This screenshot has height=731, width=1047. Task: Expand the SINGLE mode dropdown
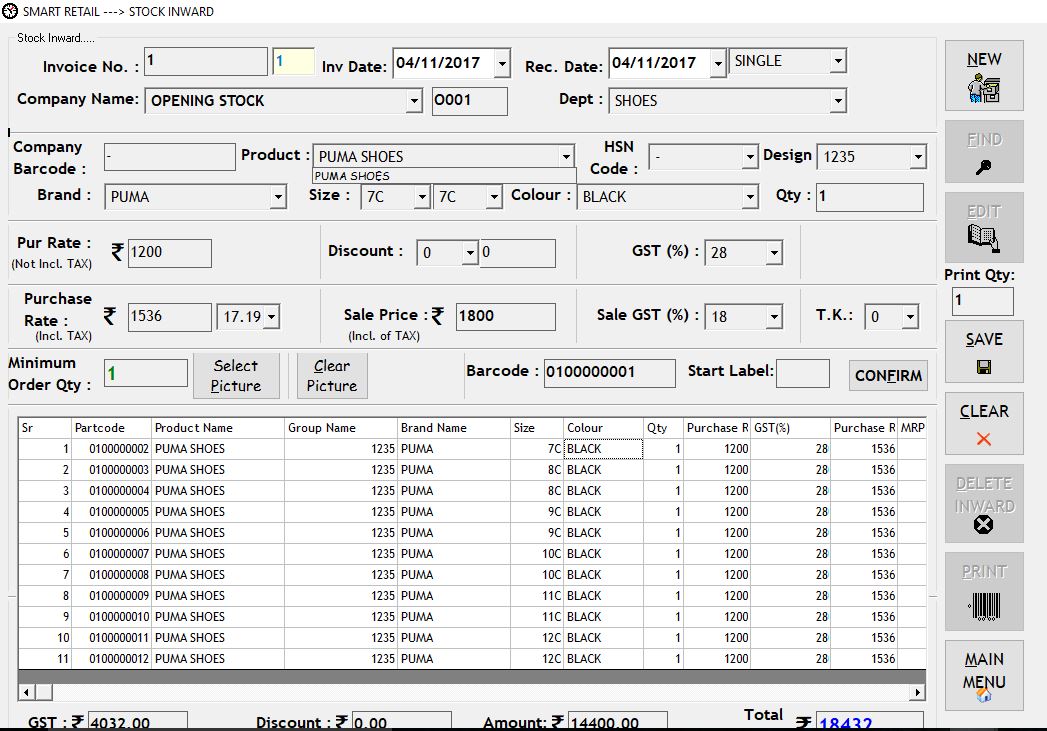click(838, 61)
